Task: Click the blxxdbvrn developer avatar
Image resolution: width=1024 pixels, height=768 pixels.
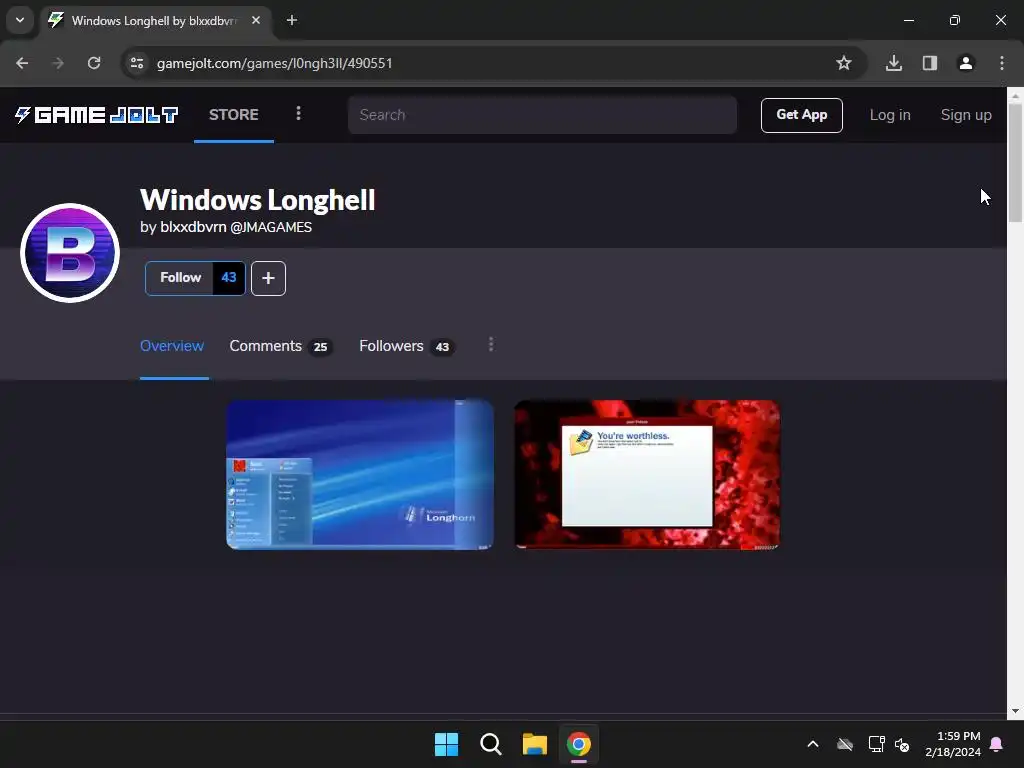Action: click(70, 253)
